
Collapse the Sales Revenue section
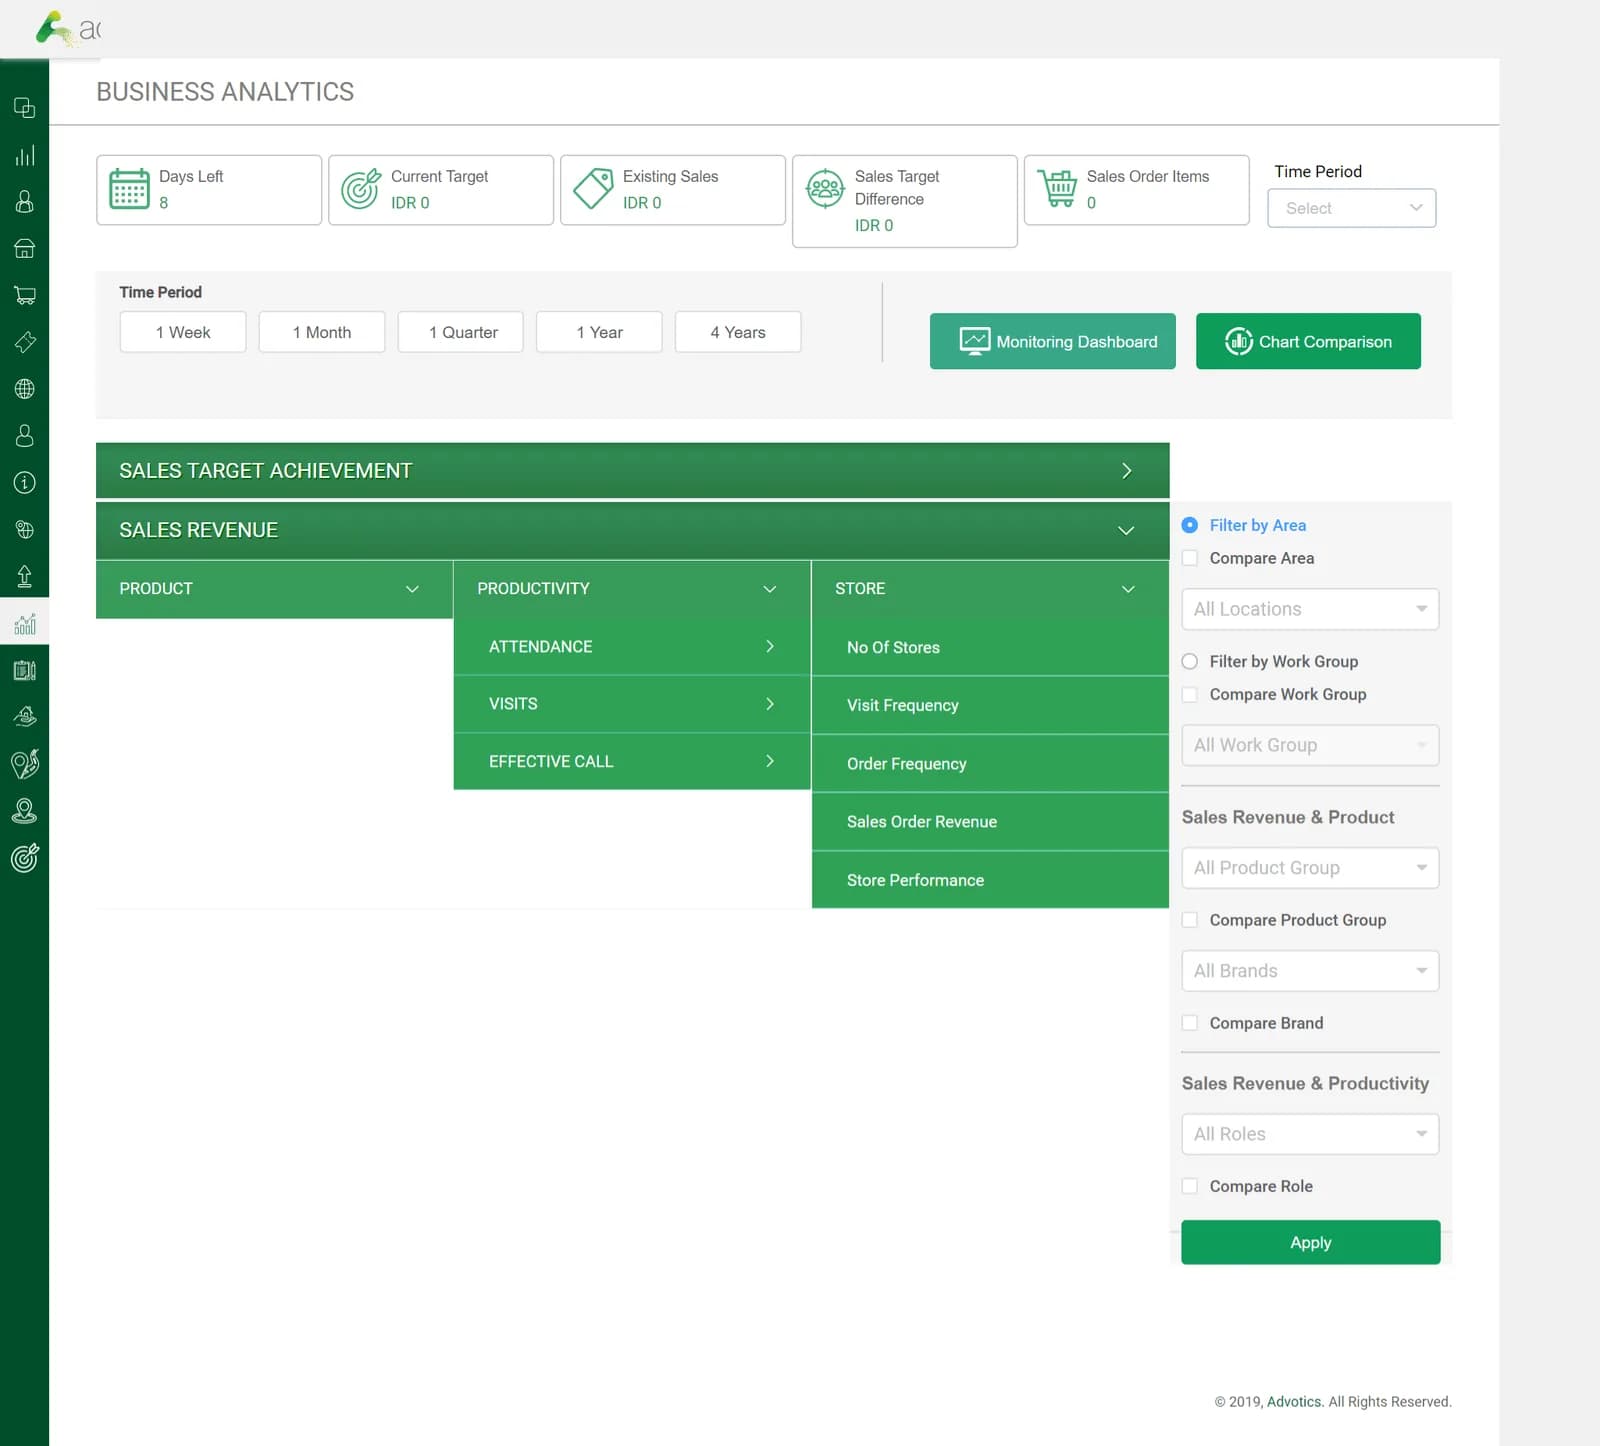(632, 530)
